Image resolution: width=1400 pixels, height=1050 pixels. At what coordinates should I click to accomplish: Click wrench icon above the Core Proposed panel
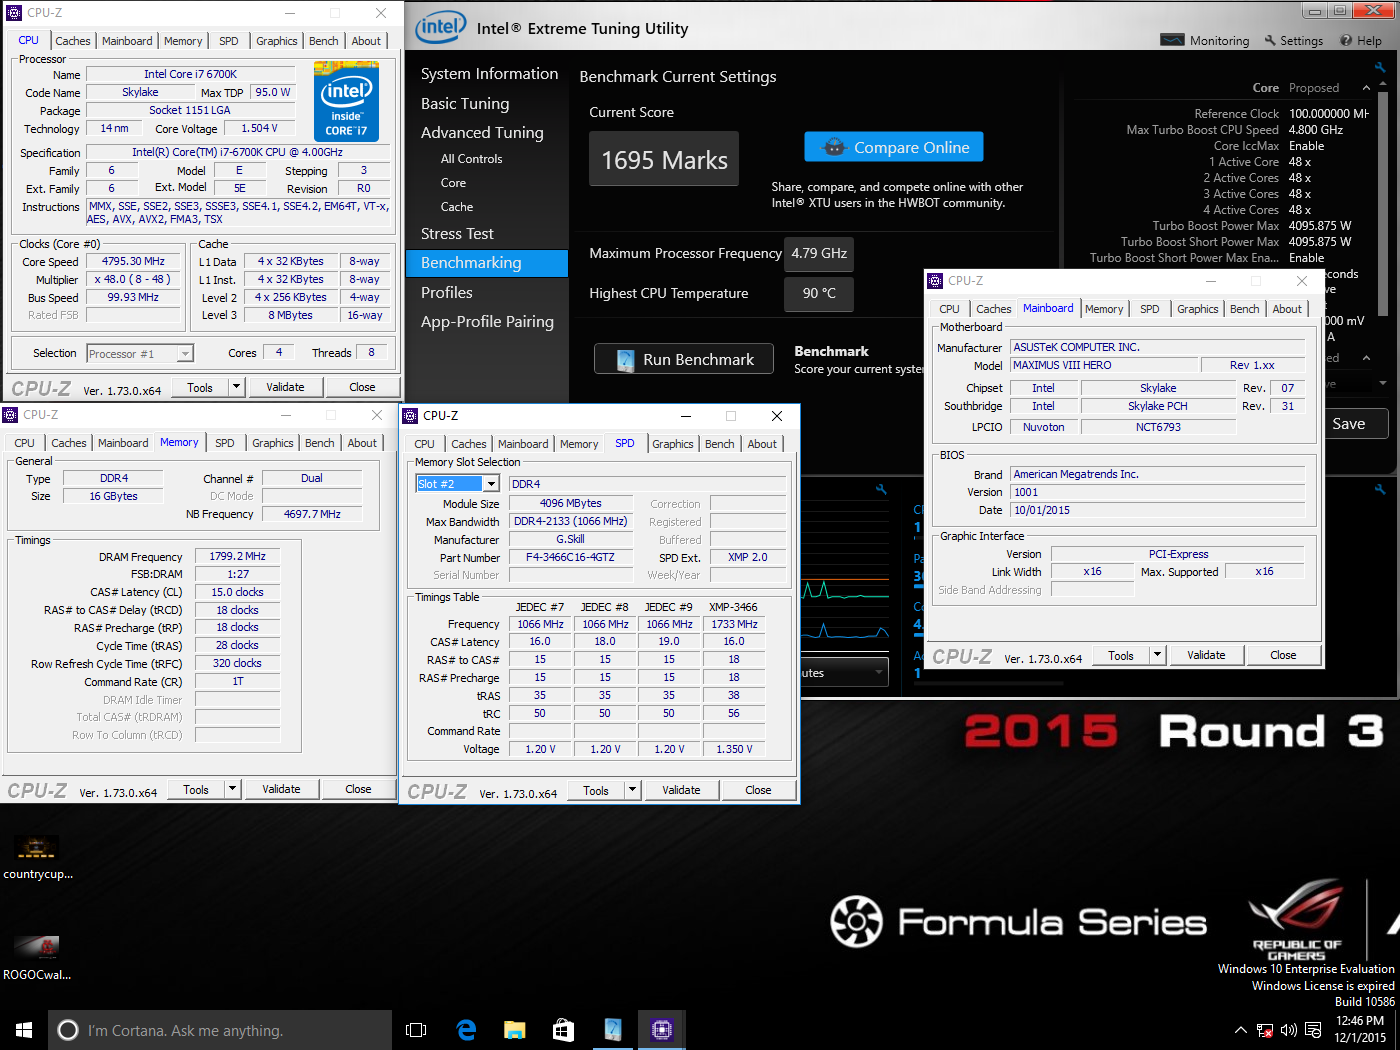[1380, 67]
